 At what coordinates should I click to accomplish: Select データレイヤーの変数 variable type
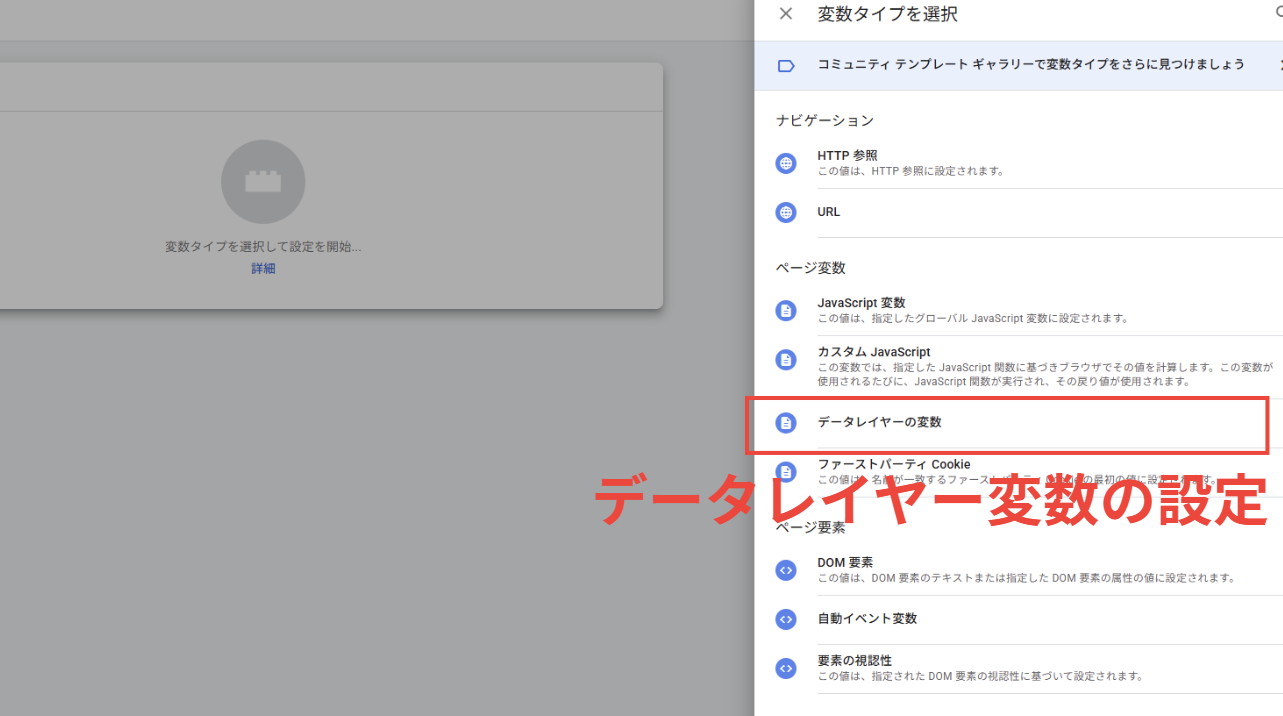click(1029, 423)
